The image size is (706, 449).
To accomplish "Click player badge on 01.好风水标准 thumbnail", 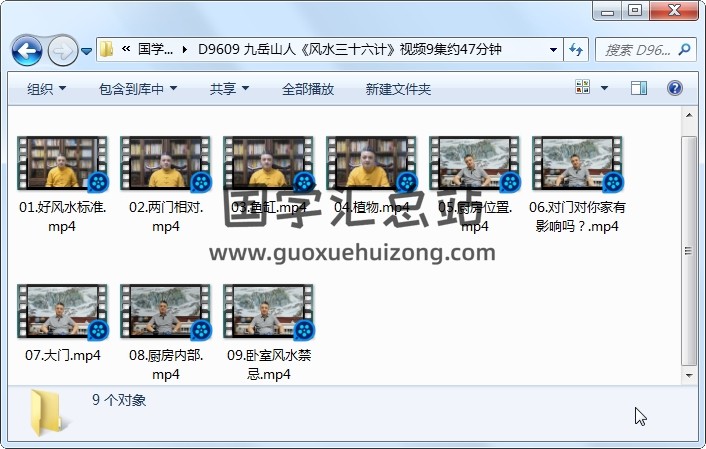I will click(x=98, y=182).
